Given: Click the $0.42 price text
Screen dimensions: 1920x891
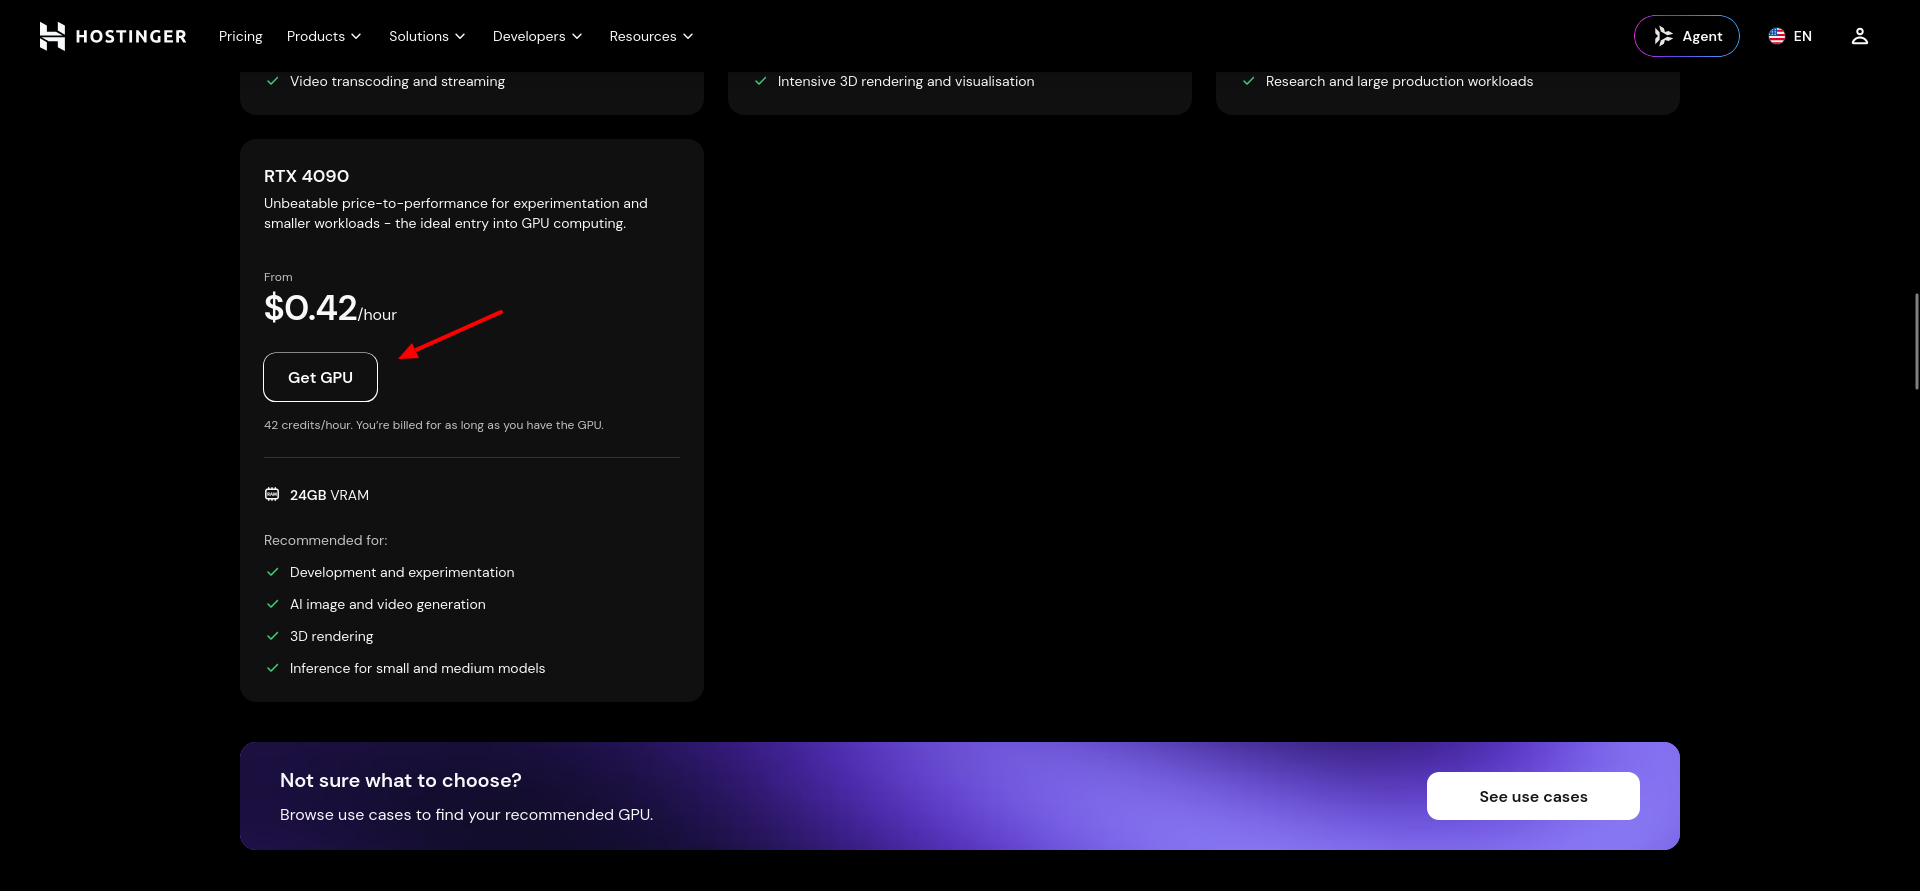Looking at the screenshot, I should click(311, 308).
